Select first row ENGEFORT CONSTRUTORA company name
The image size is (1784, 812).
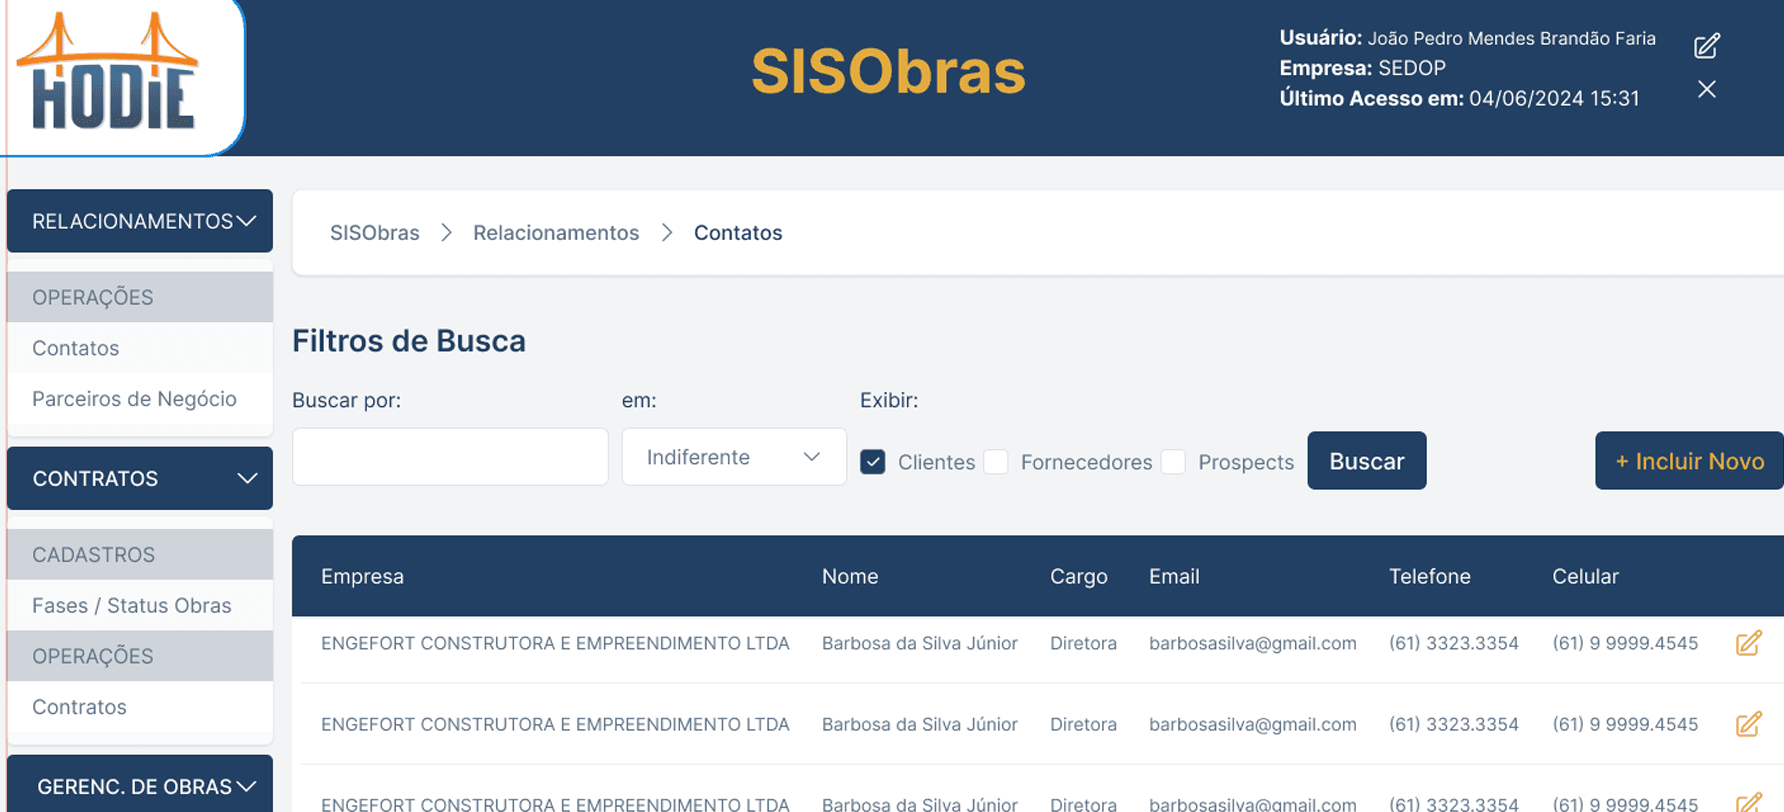point(555,643)
